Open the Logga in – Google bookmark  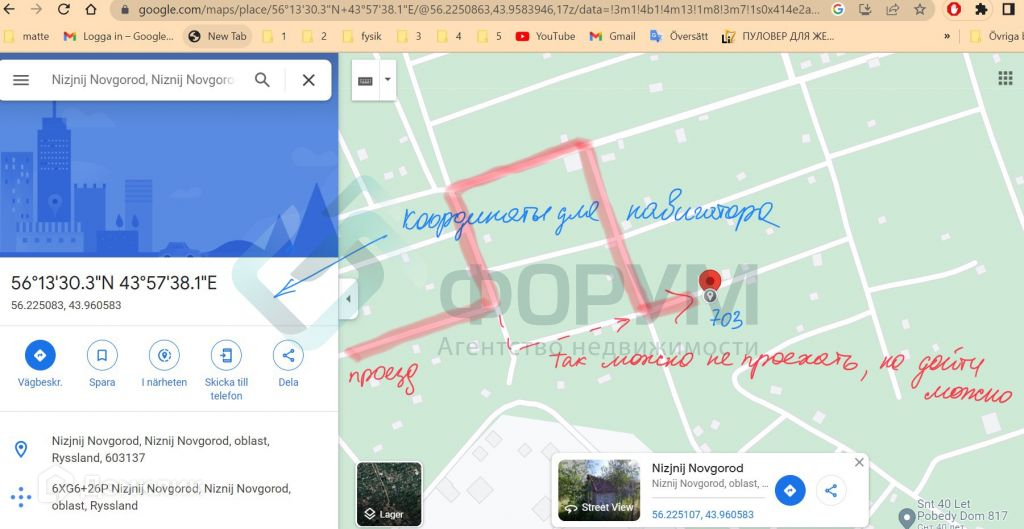click(x=119, y=37)
